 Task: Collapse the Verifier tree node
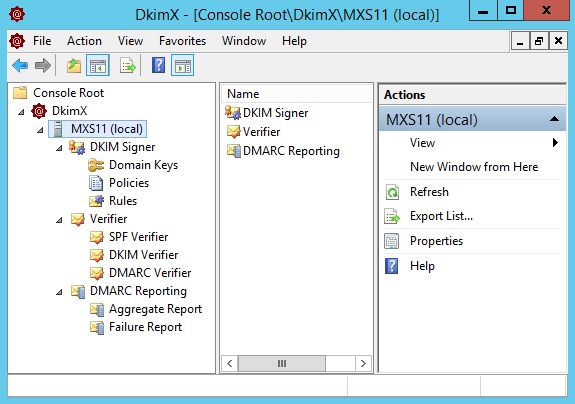click(59, 220)
